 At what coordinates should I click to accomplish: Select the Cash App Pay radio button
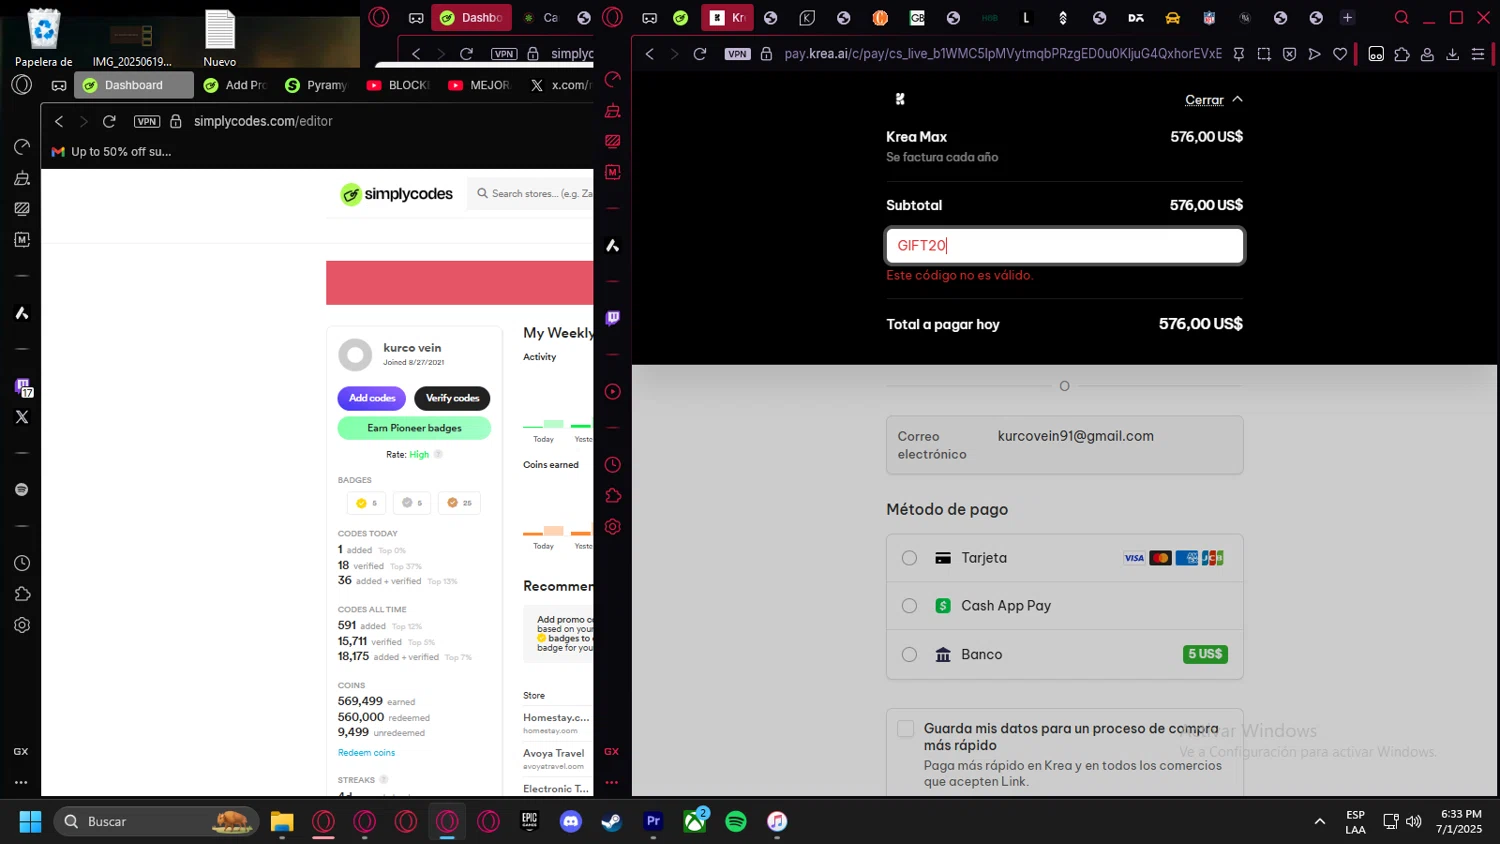coord(909,606)
